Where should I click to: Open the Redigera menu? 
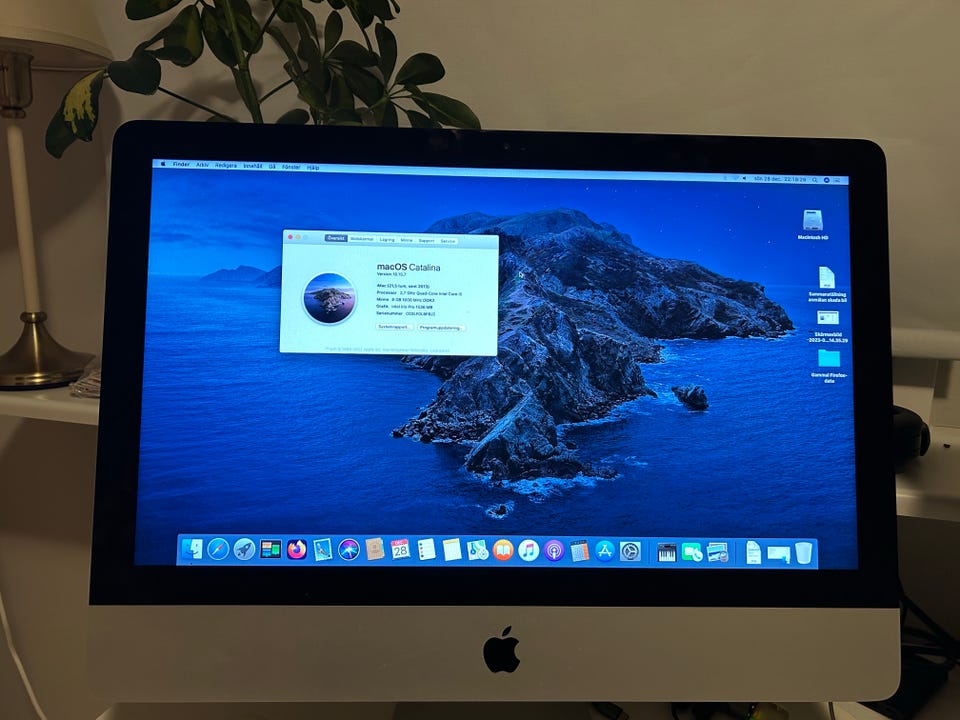coord(226,166)
